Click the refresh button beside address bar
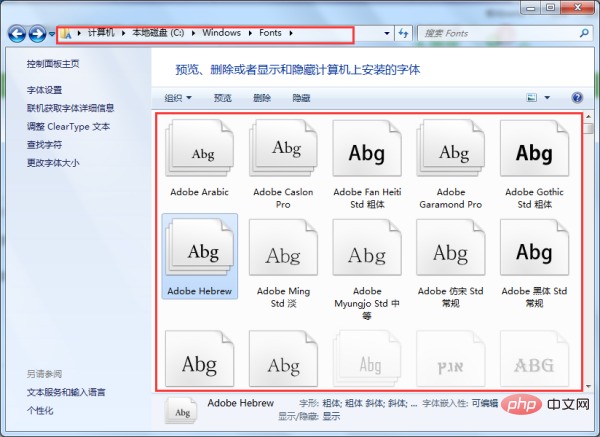The image size is (600, 437). [403, 34]
